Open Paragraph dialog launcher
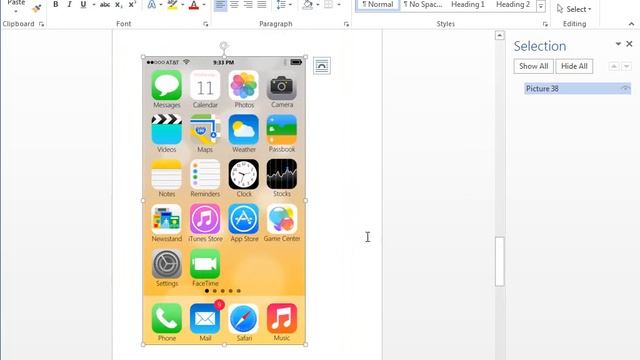This screenshot has width=640, height=360. point(347,24)
